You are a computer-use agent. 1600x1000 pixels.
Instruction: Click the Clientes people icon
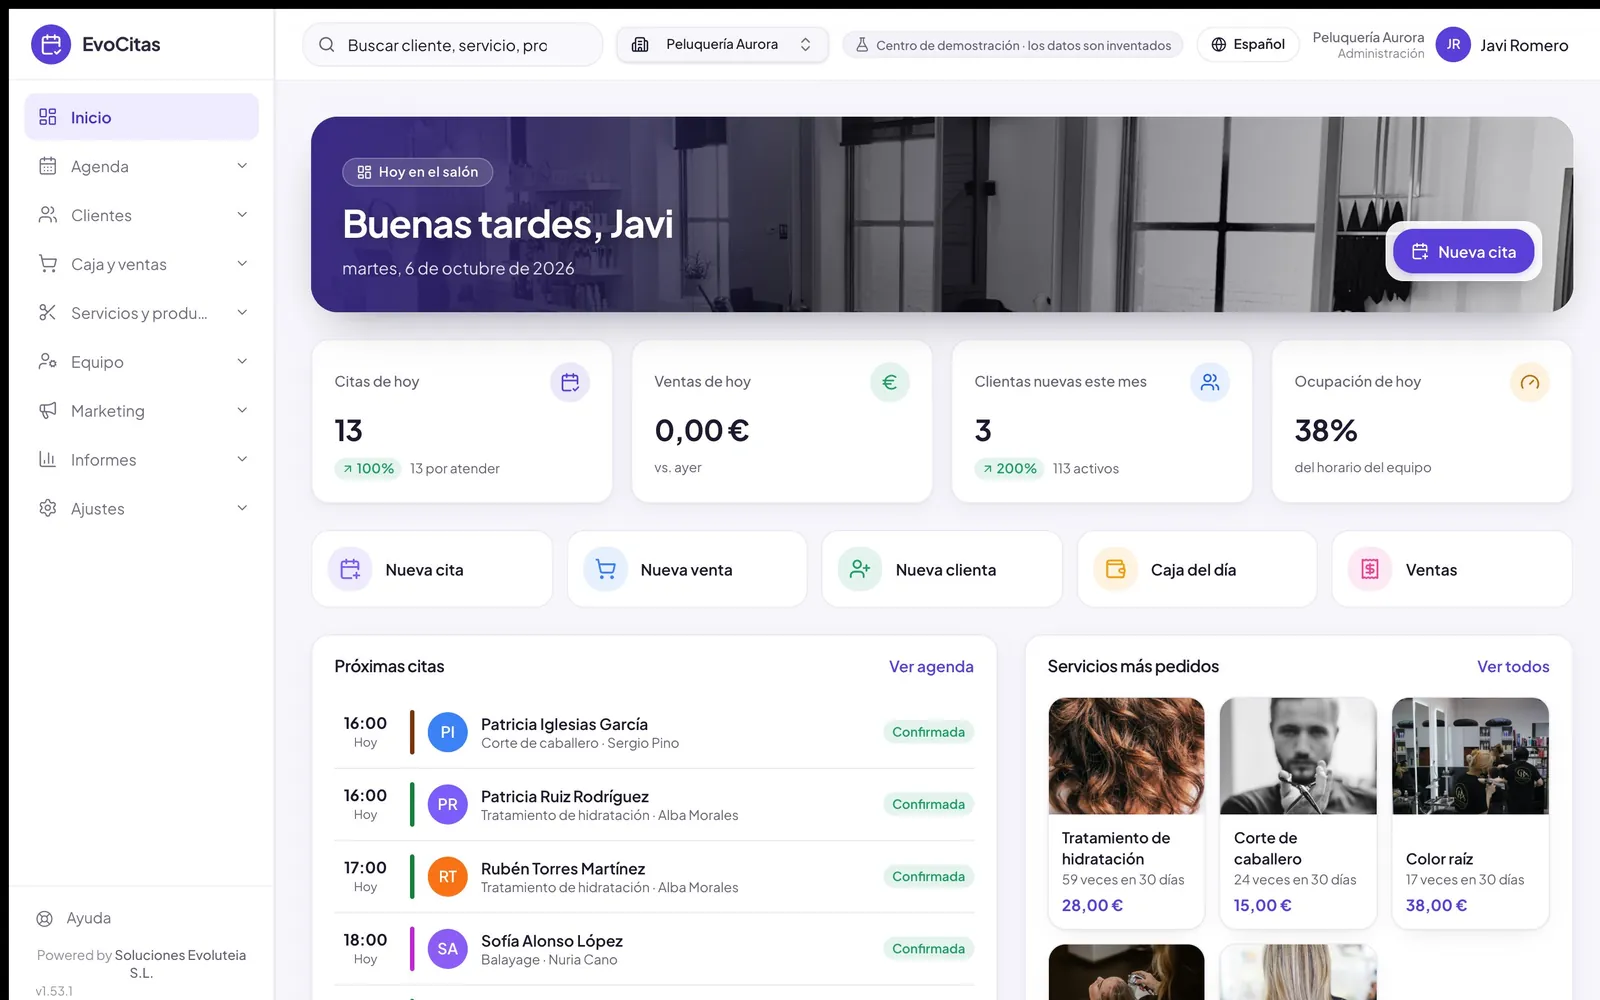pos(48,215)
